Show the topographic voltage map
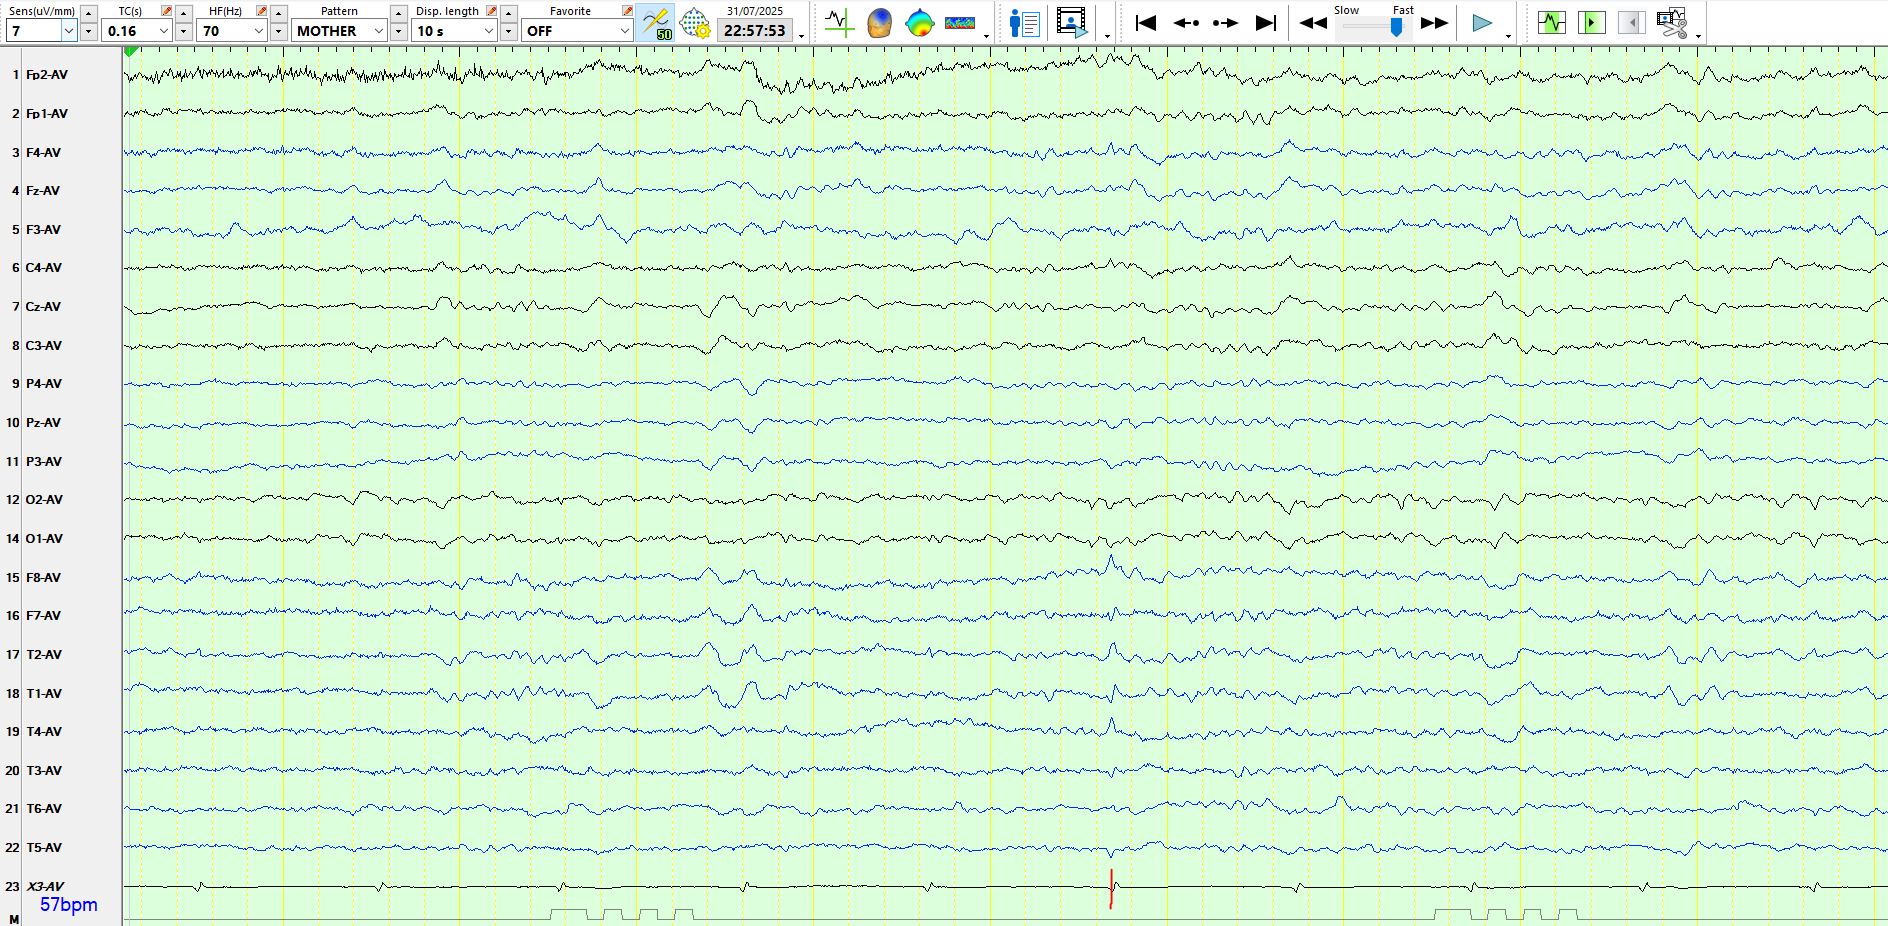The image size is (1888, 926). coord(919,22)
